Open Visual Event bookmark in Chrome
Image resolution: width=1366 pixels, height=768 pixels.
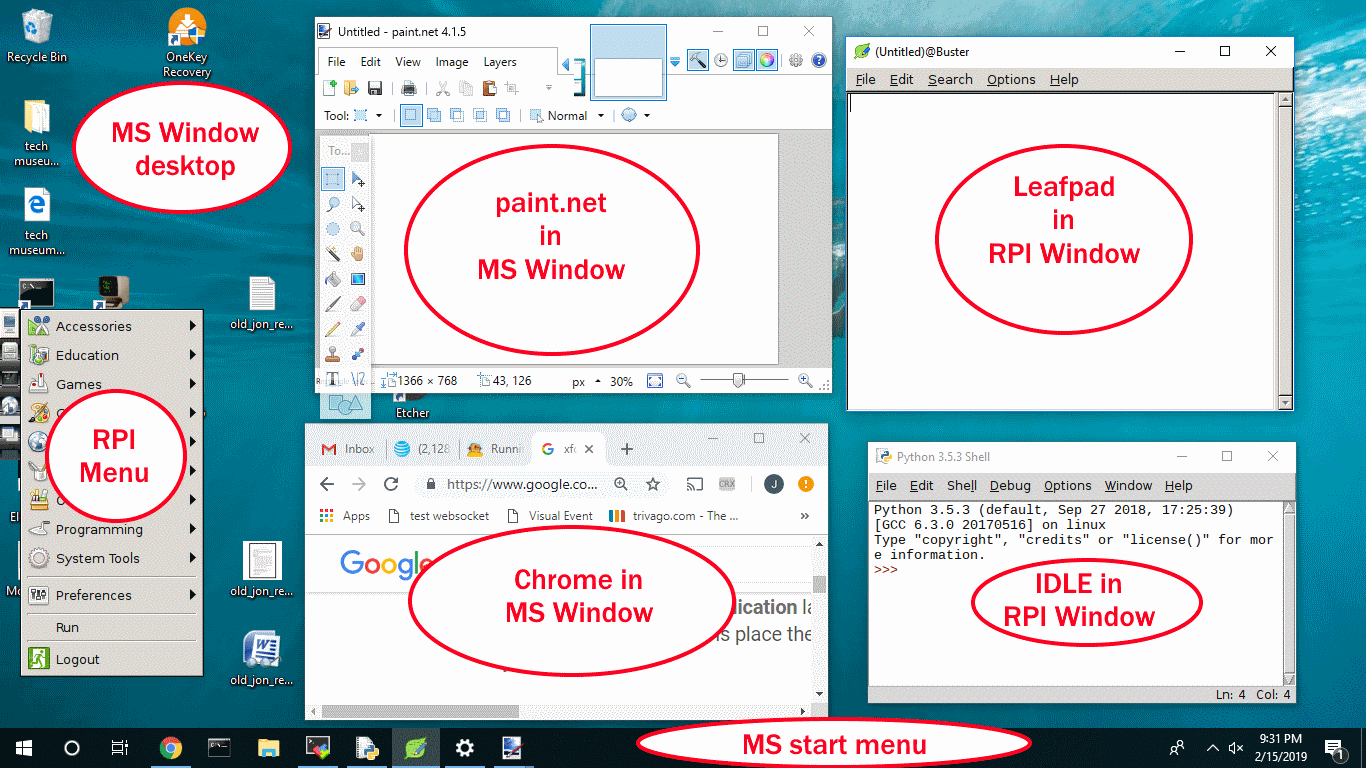click(550, 516)
